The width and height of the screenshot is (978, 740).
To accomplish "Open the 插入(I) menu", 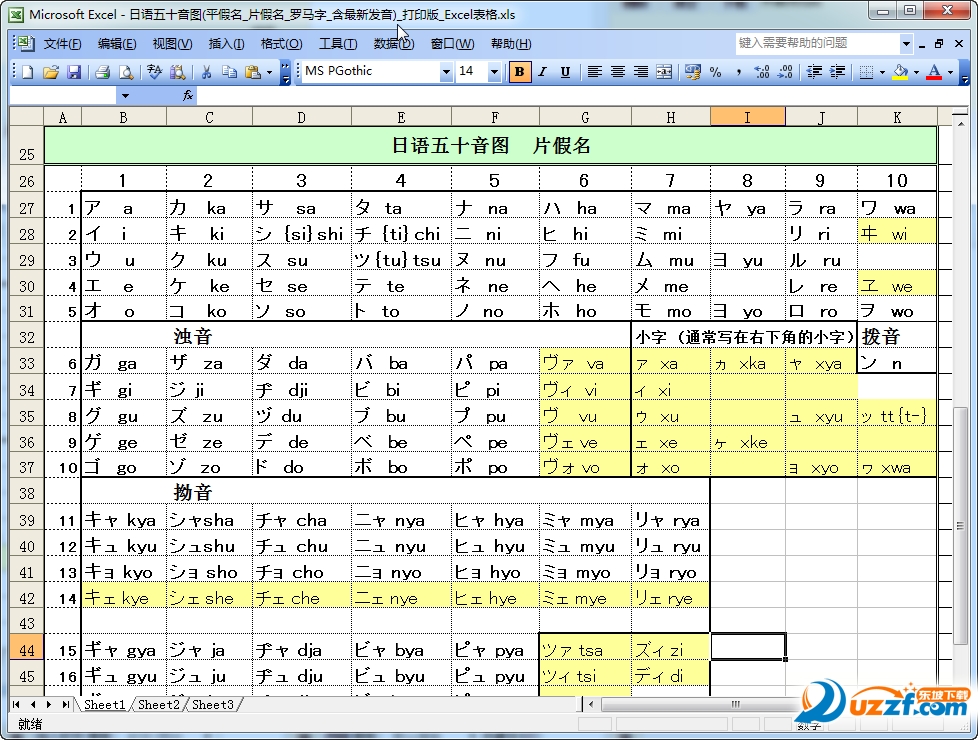I will click(x=226, y=44).
